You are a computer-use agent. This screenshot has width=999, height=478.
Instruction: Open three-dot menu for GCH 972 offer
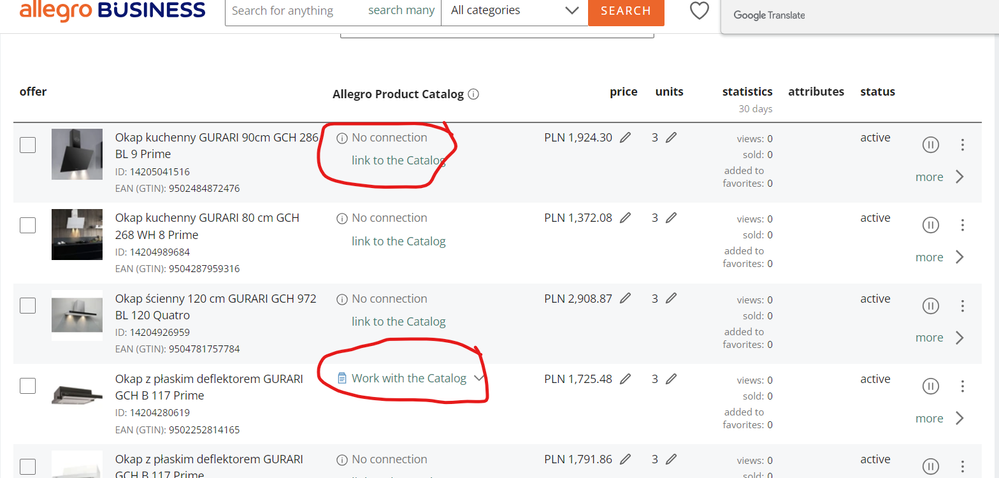pos(962,306)
